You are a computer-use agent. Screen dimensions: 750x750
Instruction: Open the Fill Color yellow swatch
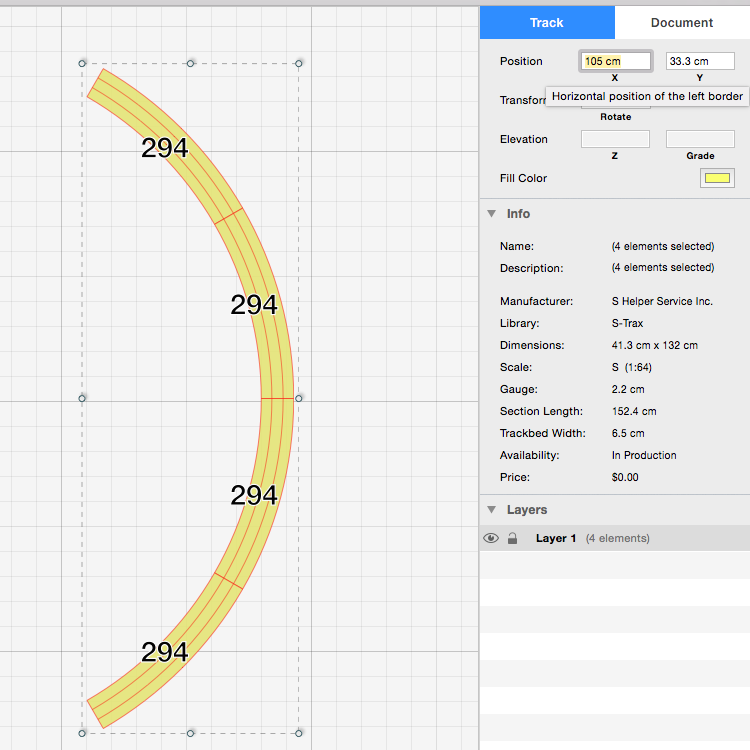[x=717, y=178]
